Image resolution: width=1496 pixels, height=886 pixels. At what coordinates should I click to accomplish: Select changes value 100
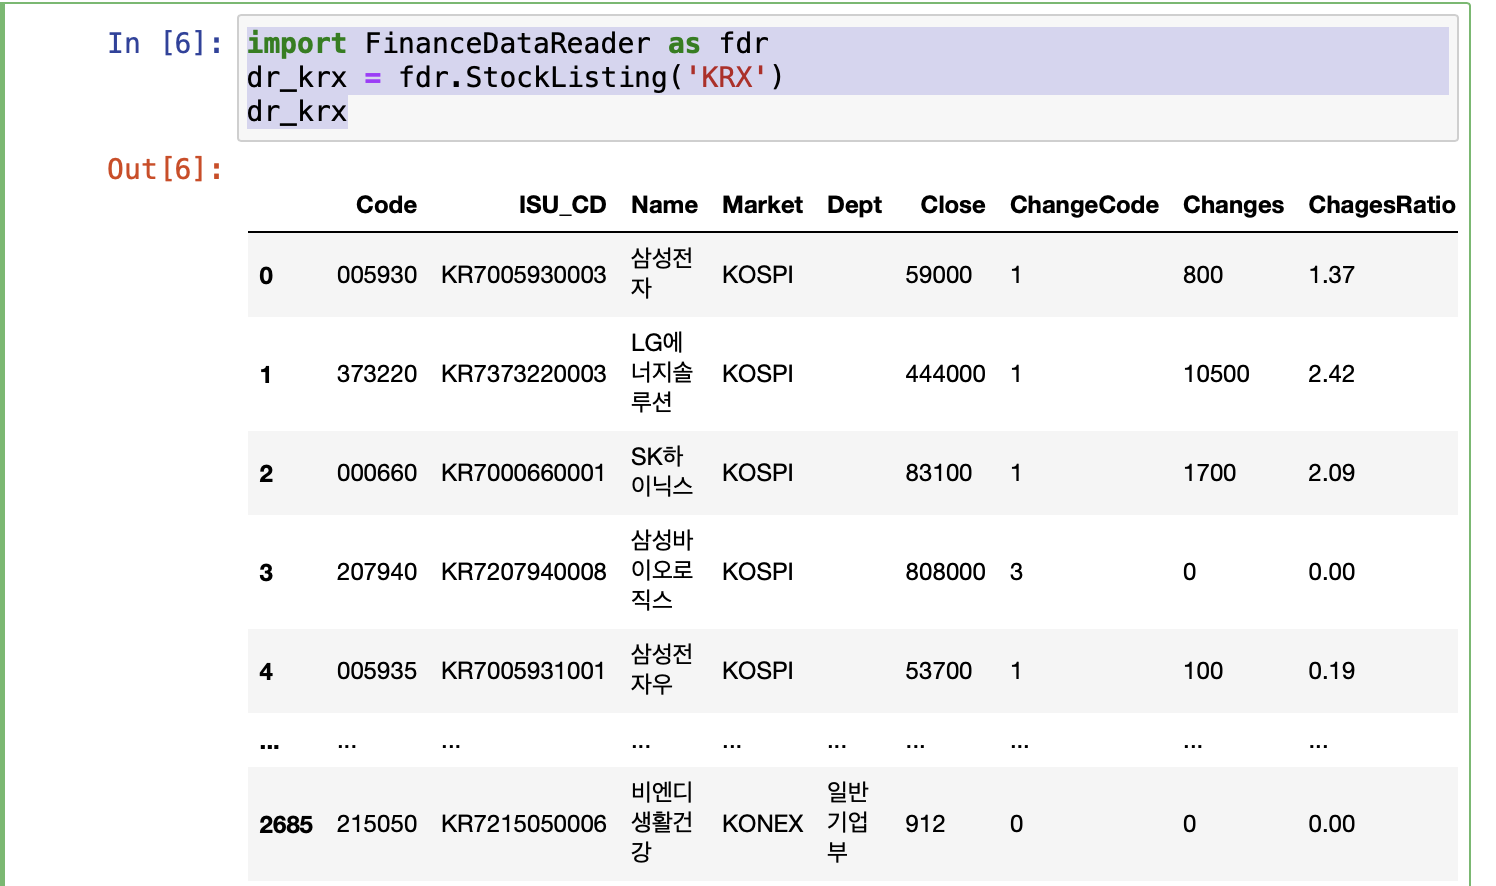point(1203,671)
